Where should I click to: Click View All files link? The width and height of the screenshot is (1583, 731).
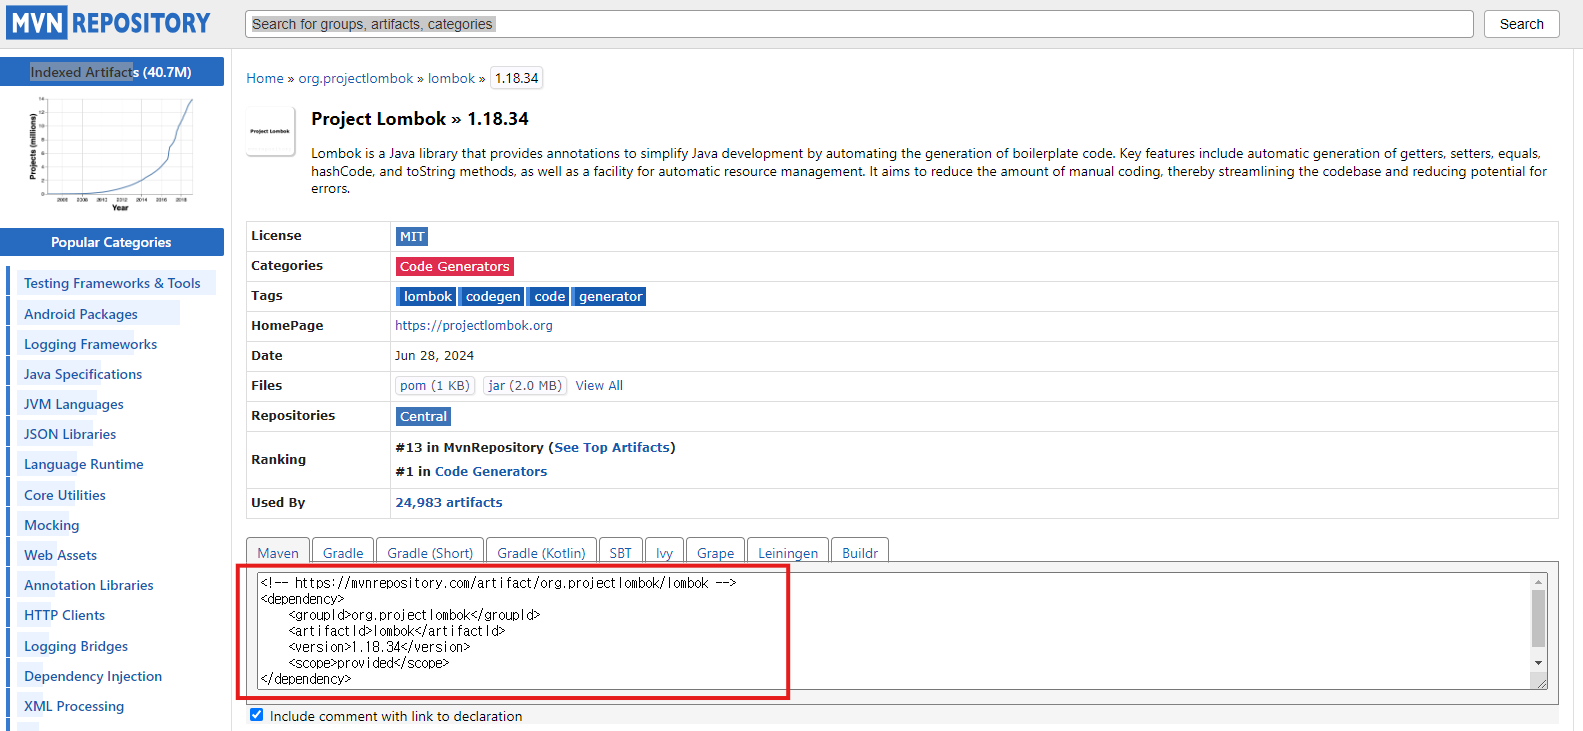pyautogui.click(x=599, y=386)
